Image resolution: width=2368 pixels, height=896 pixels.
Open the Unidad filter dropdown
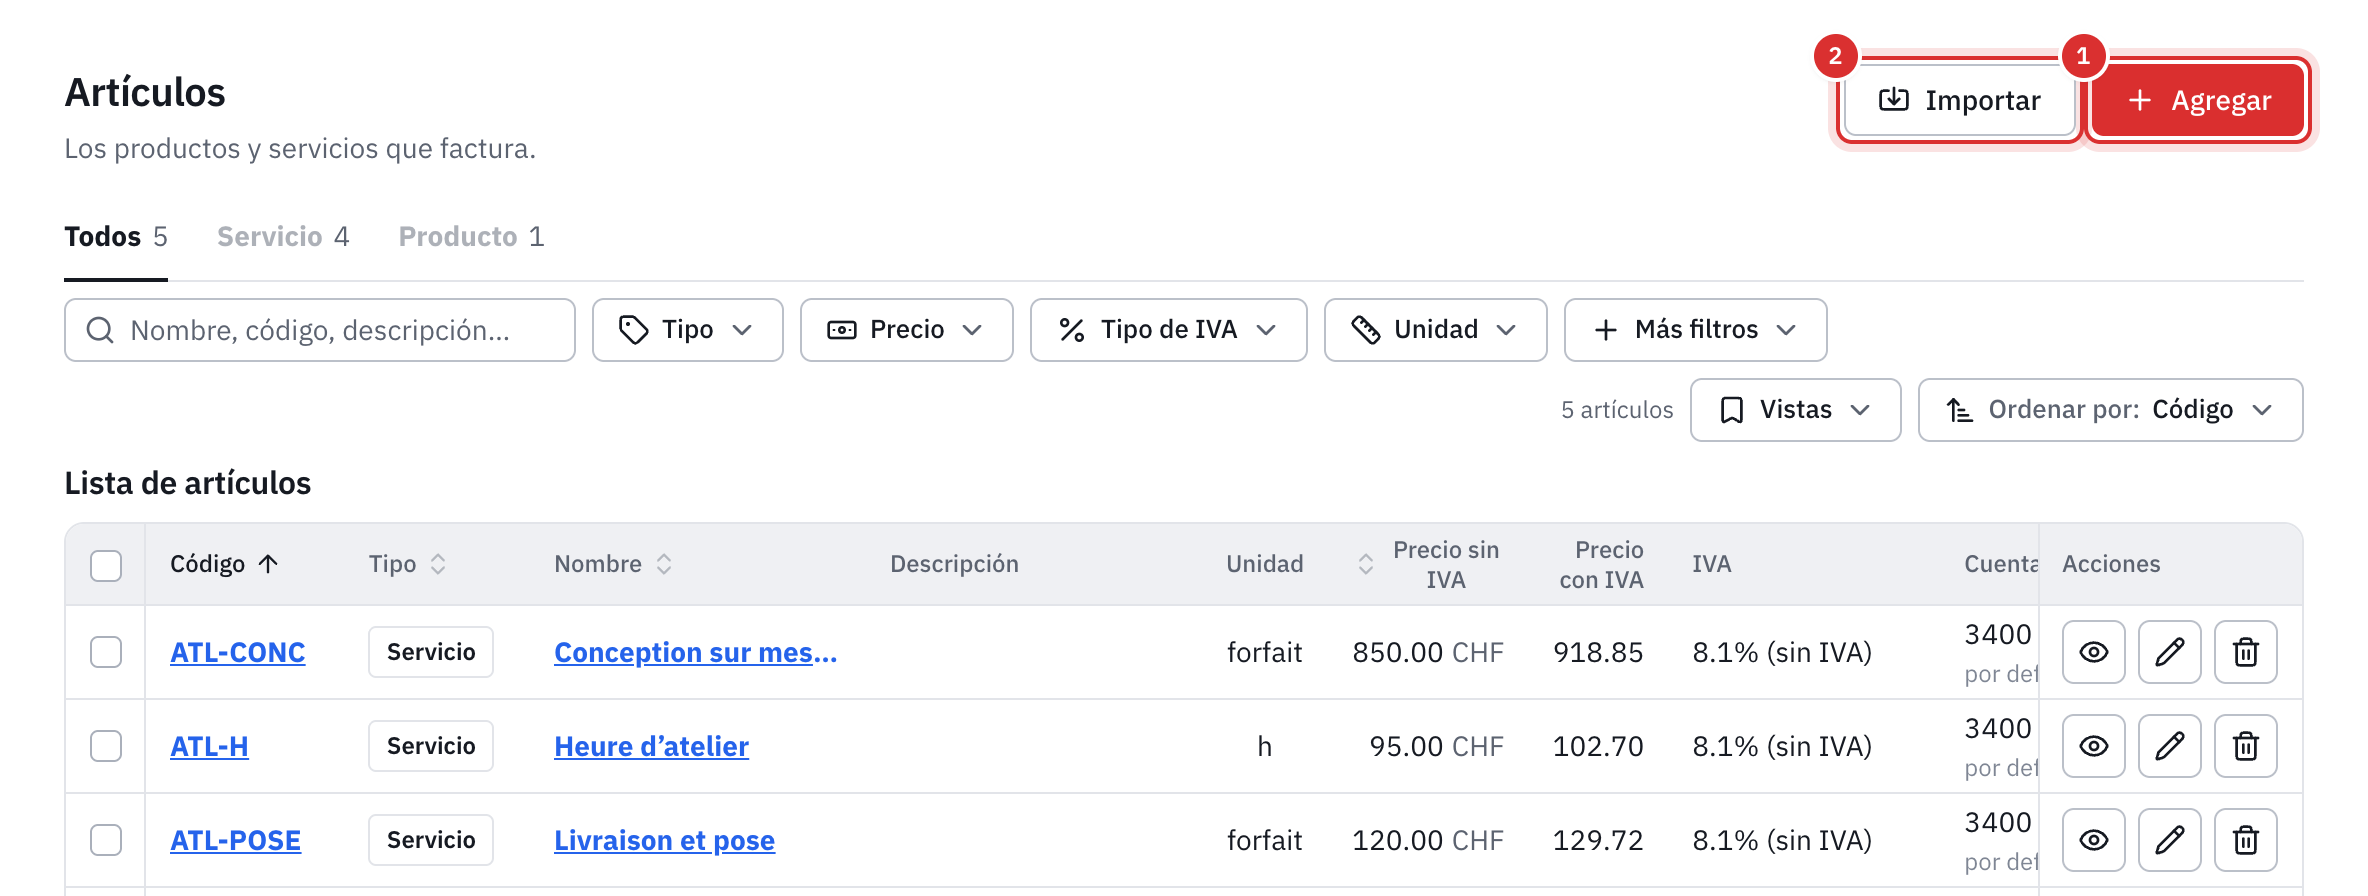click(1436, 330)
